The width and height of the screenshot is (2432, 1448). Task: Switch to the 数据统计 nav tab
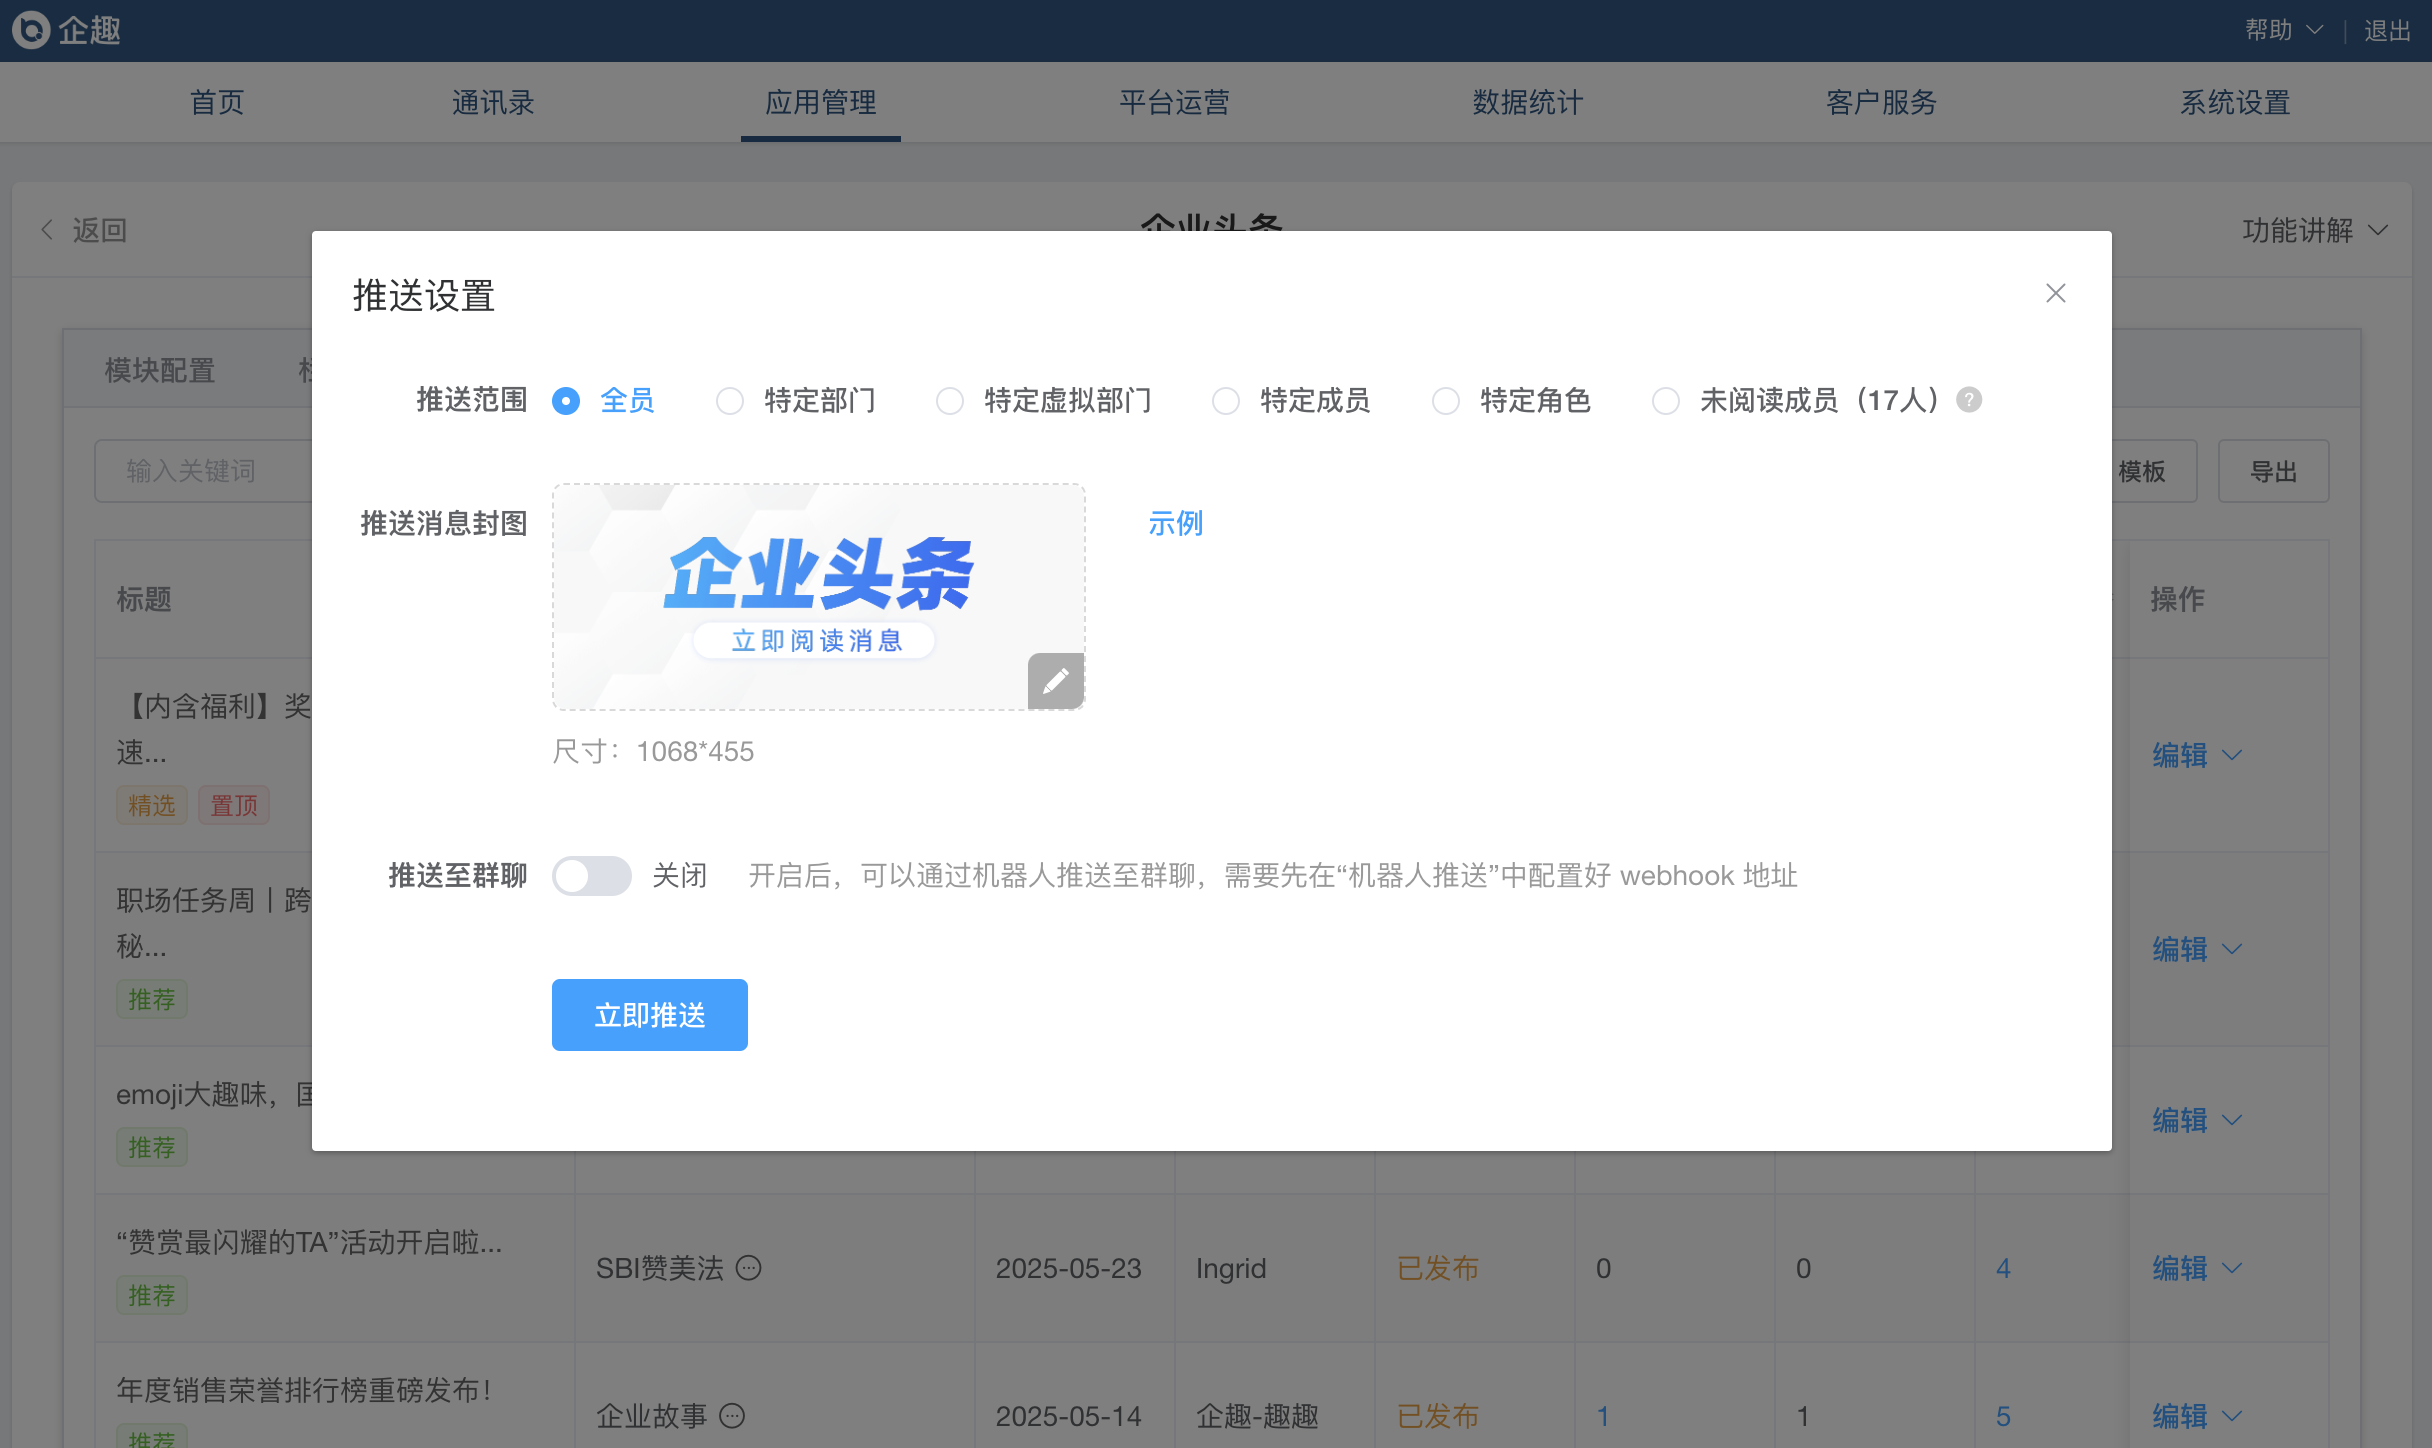point(1527,102)
